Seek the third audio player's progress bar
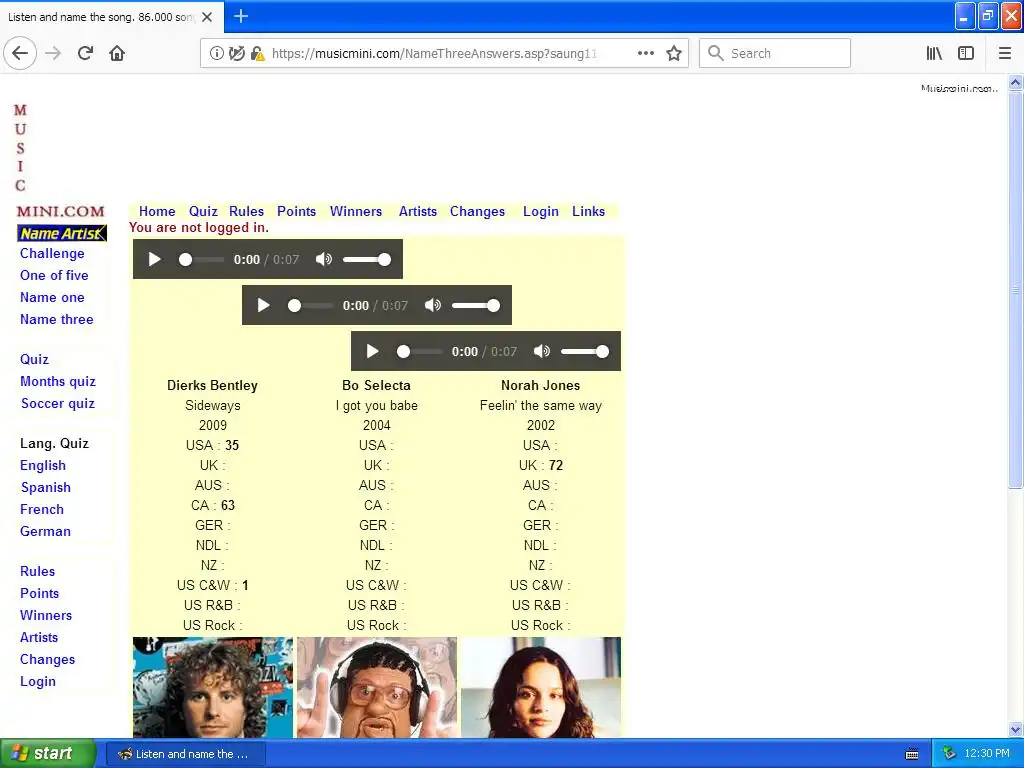This screenshot has height=768, width=1024. pyautogui.click(x=419, y=351)
